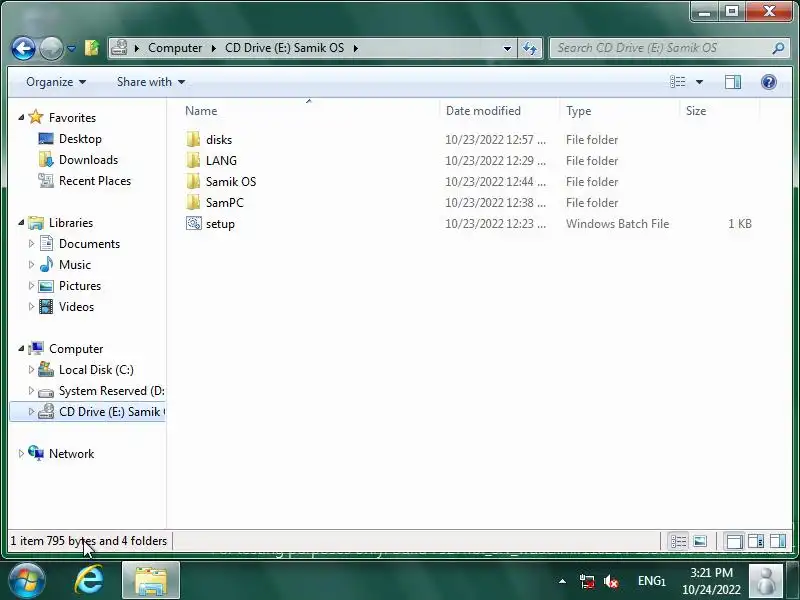Click the Computer breadcrumb in address bar
The height and width of the screenshot is (600, 800).
[175, 48]
